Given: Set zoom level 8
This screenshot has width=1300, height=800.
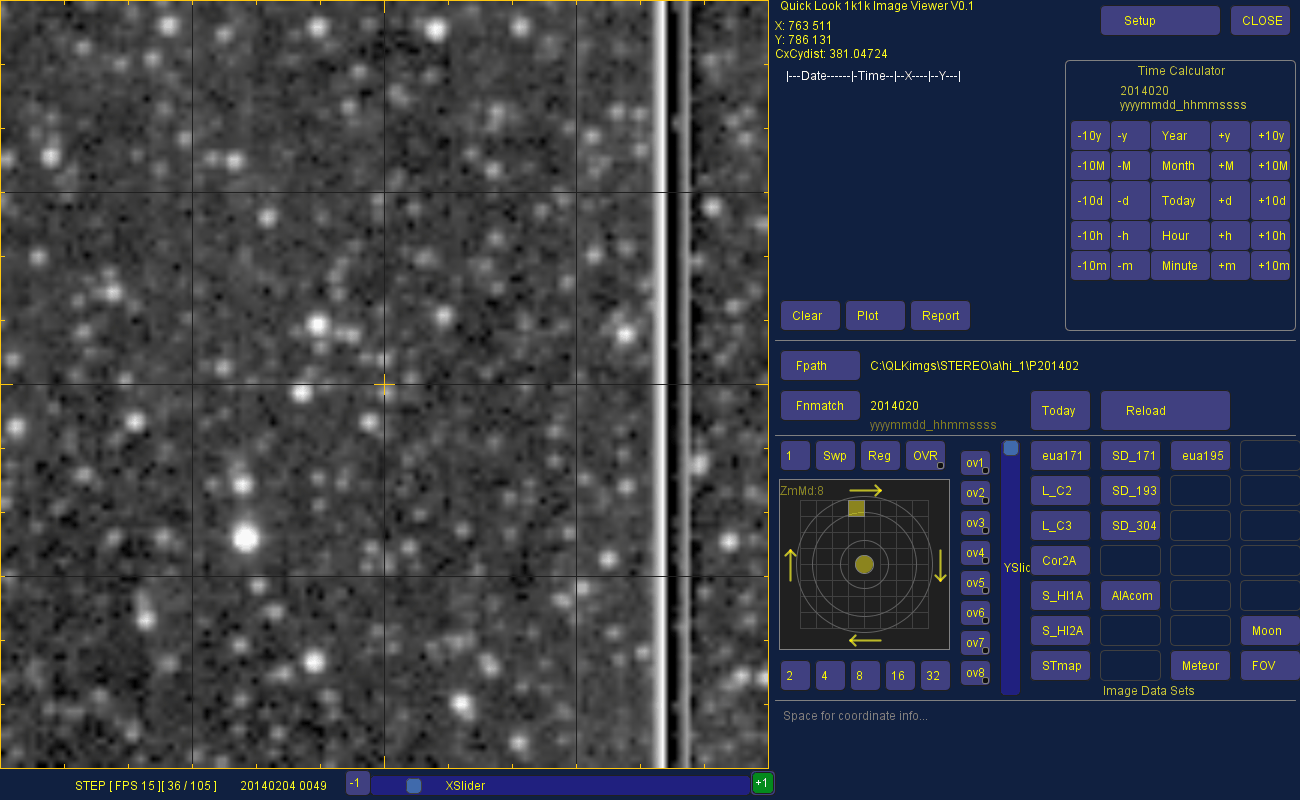Looking at the screenshot, I should pyautogui.click(x=865, y=676).
